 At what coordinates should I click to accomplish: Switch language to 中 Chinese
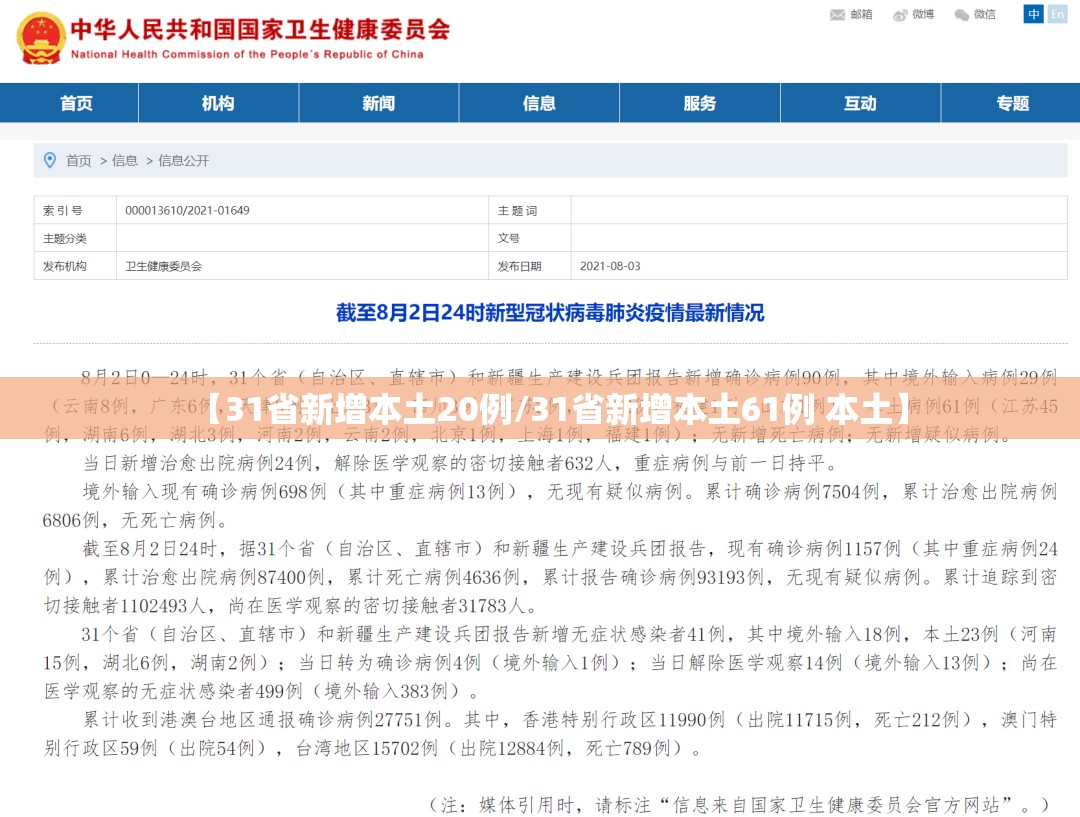pos(1033,14)
